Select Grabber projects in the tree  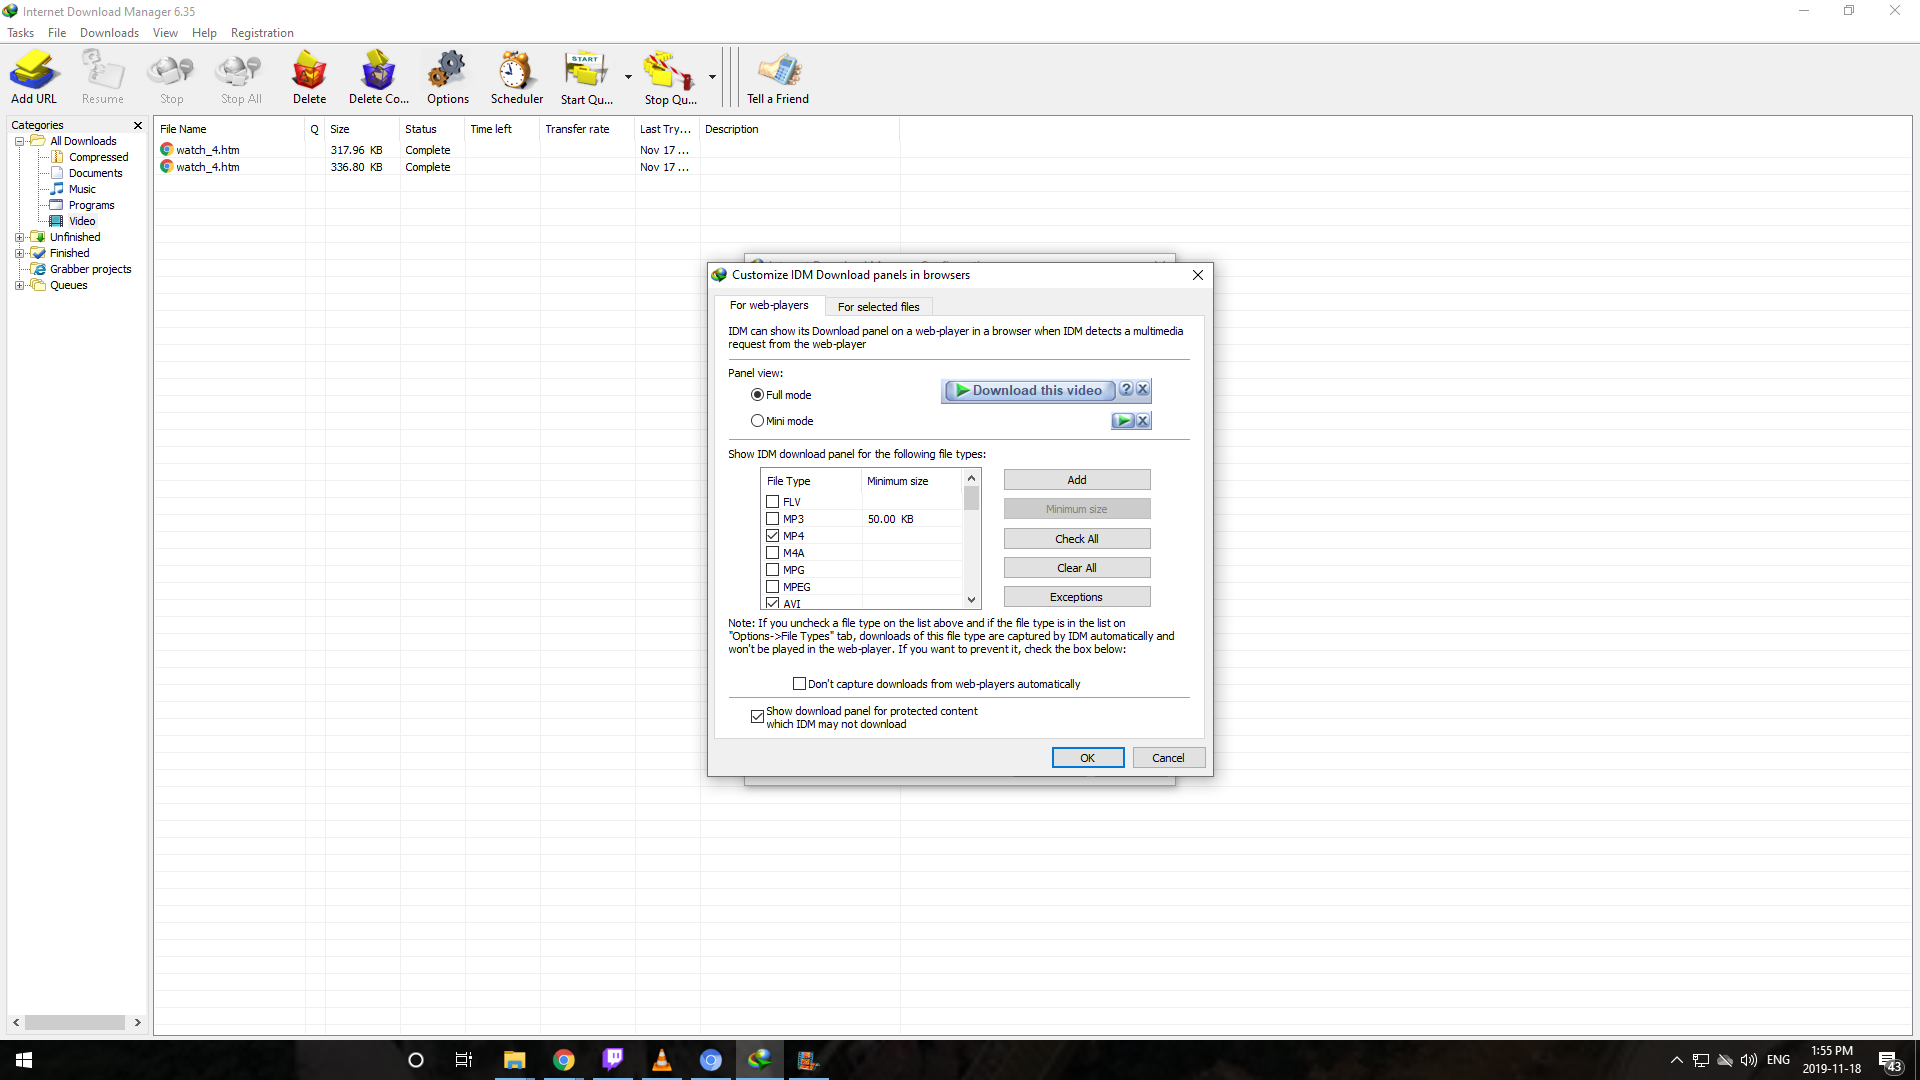click(x=90, y=269)
